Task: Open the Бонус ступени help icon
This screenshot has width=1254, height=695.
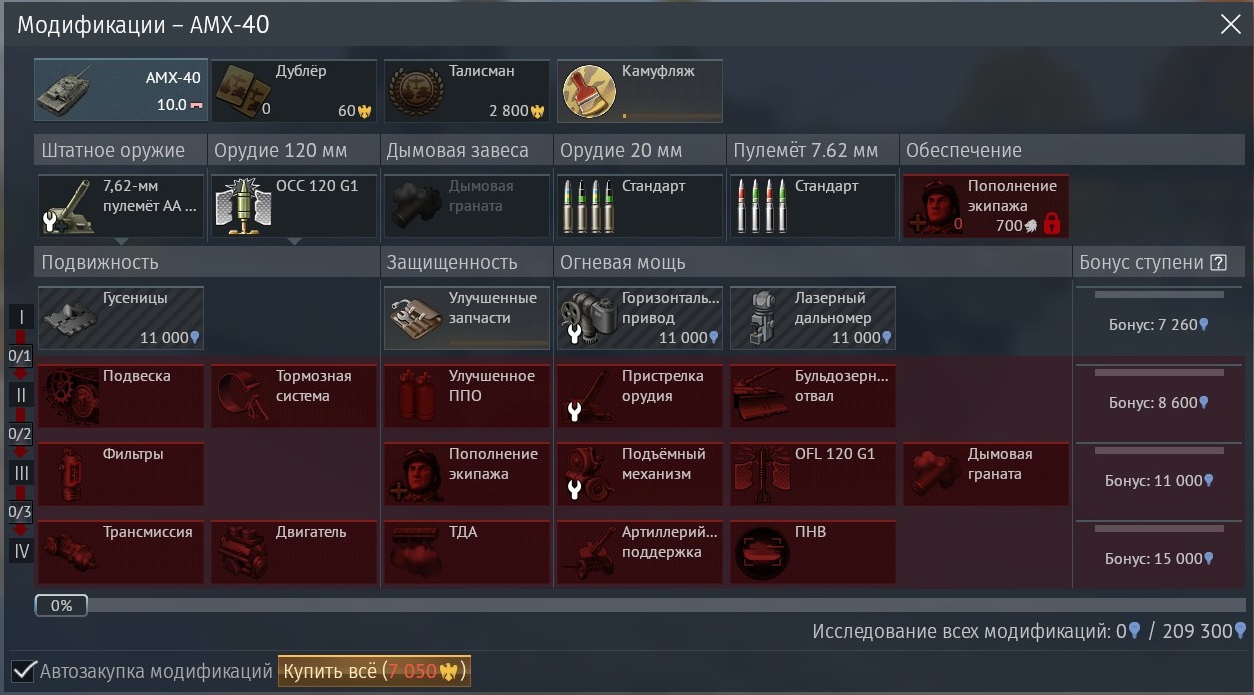Action: [1218, 263]
